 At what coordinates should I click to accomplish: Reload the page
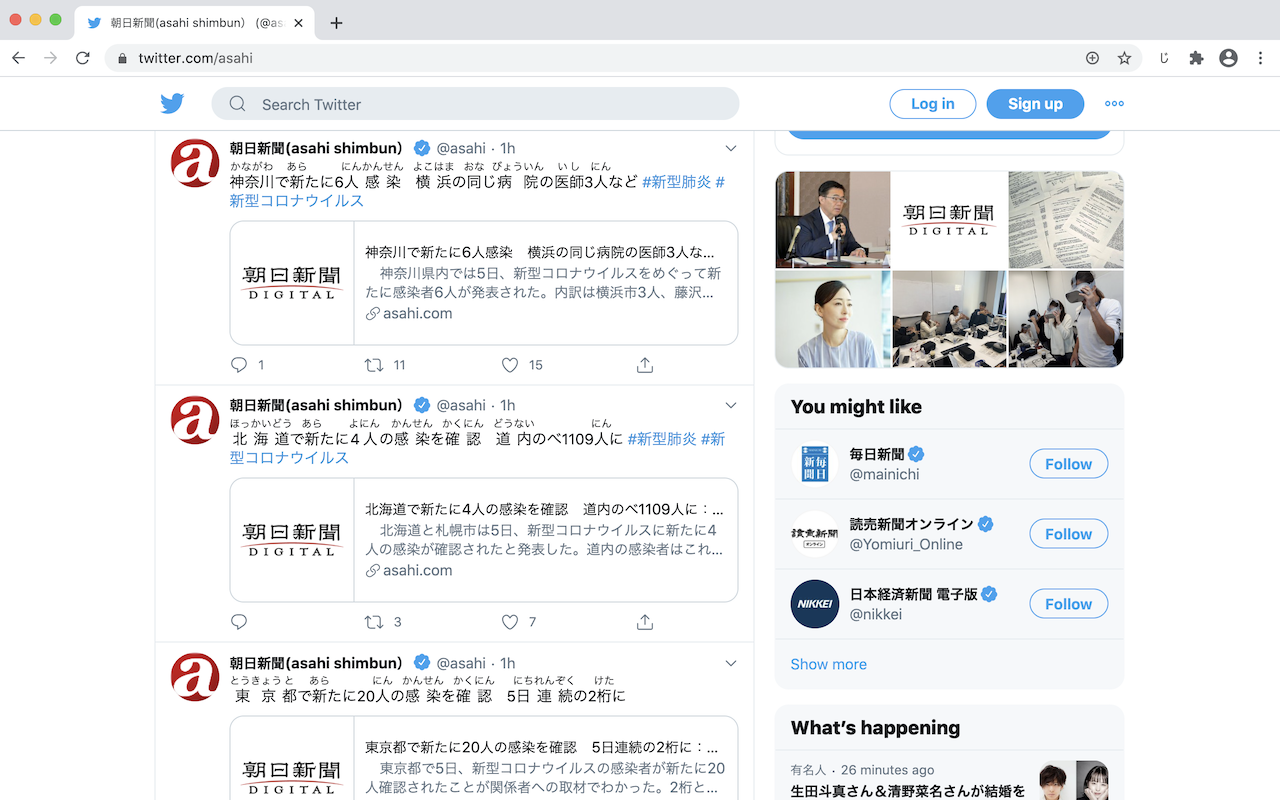click(83, 58)
